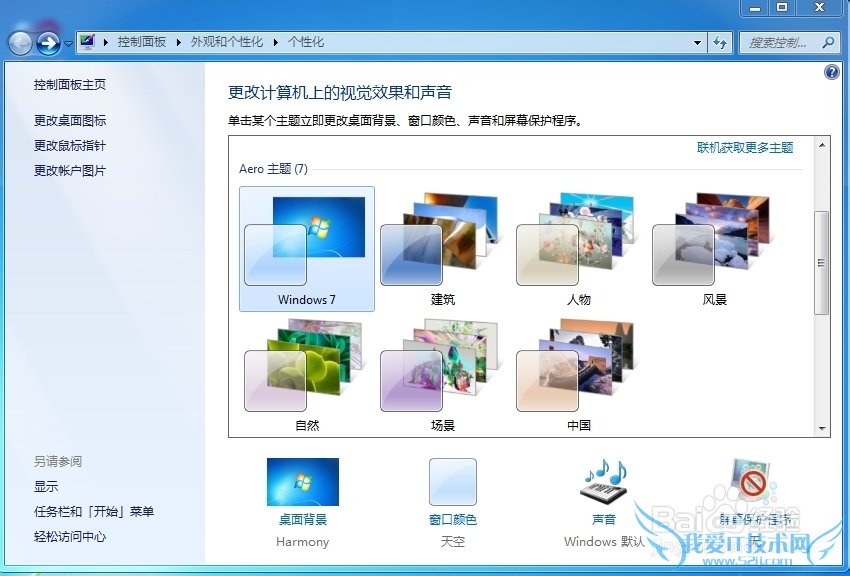Open 任务栏和「开始」菜单 link
The image size is (850, 576).
94,511
